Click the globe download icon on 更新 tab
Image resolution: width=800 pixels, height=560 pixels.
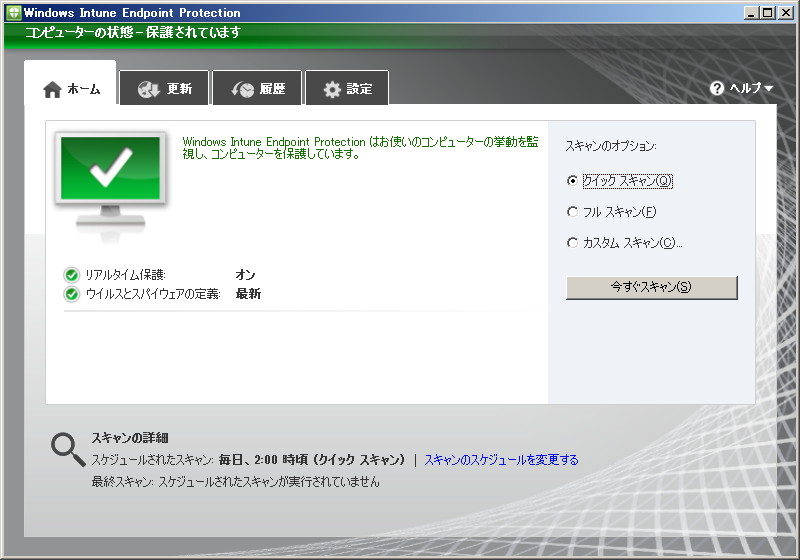149,89
